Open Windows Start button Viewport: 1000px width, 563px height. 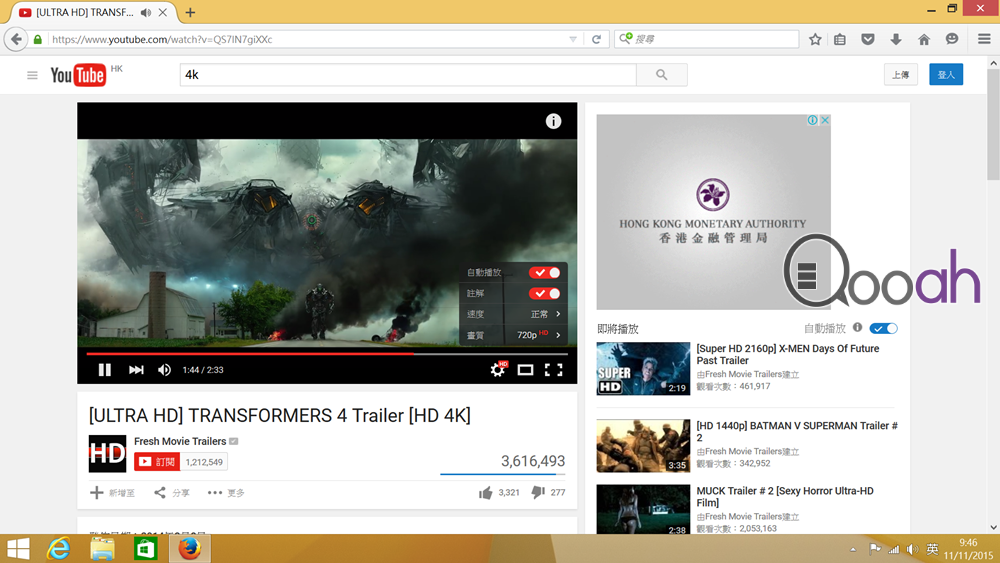pos(18,548)
